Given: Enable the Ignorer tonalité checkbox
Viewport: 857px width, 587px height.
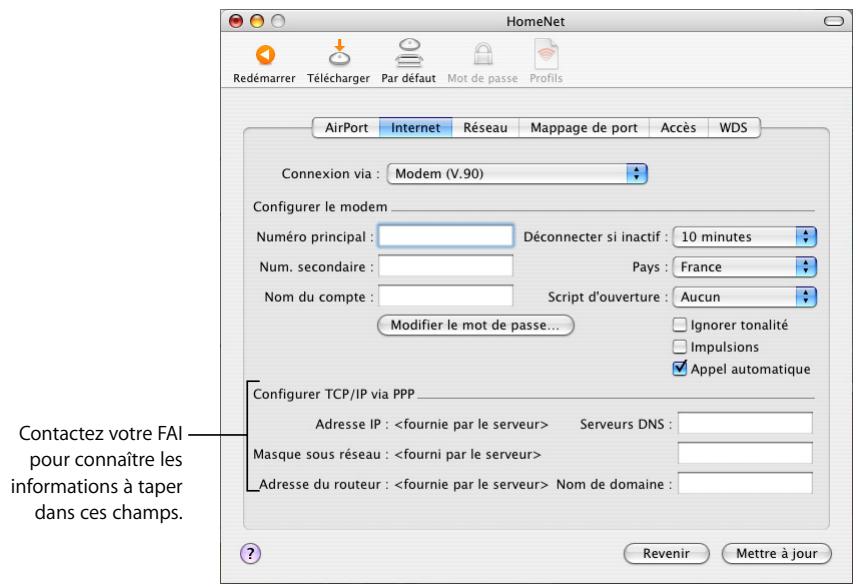Looking at the screenshot, I should point(679,325).
